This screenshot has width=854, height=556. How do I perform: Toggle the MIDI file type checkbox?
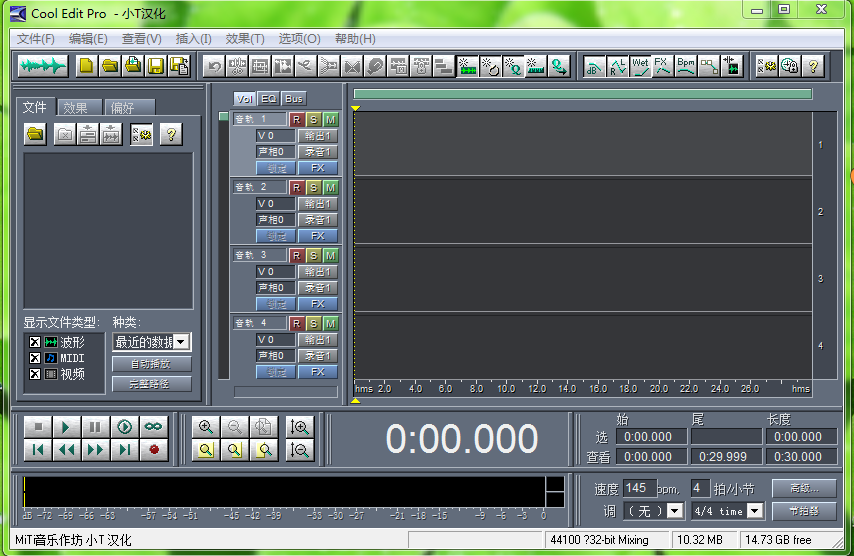point(35,358)
